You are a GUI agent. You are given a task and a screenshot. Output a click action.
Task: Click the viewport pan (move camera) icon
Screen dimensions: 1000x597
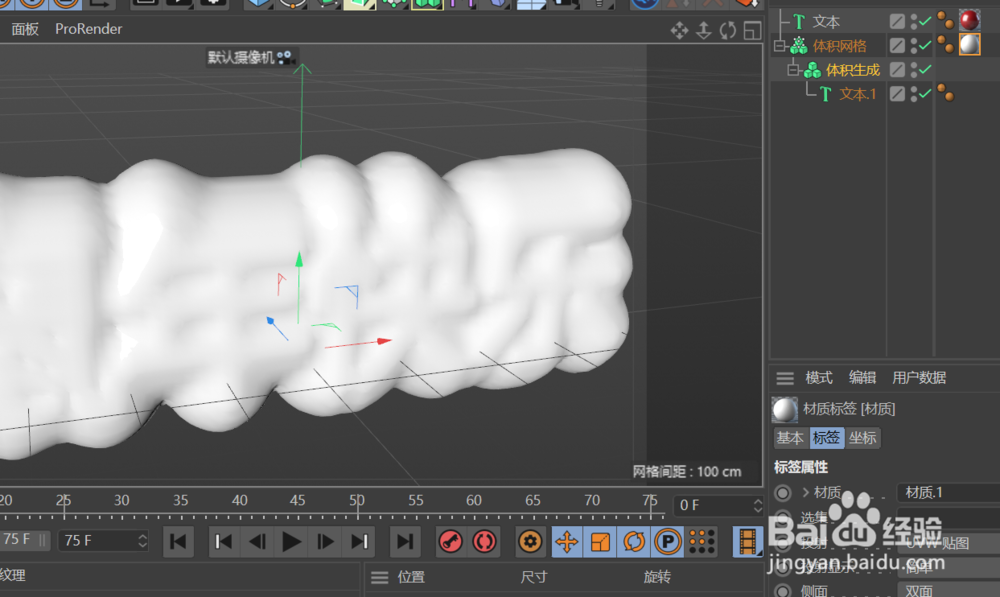pyautogui.click(x=679, y=30)
